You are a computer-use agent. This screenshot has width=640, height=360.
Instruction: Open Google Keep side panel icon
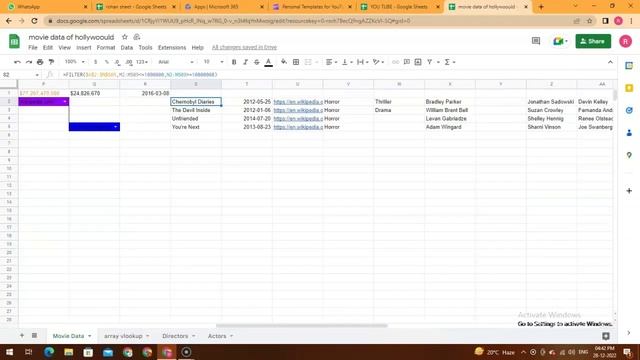629,88
